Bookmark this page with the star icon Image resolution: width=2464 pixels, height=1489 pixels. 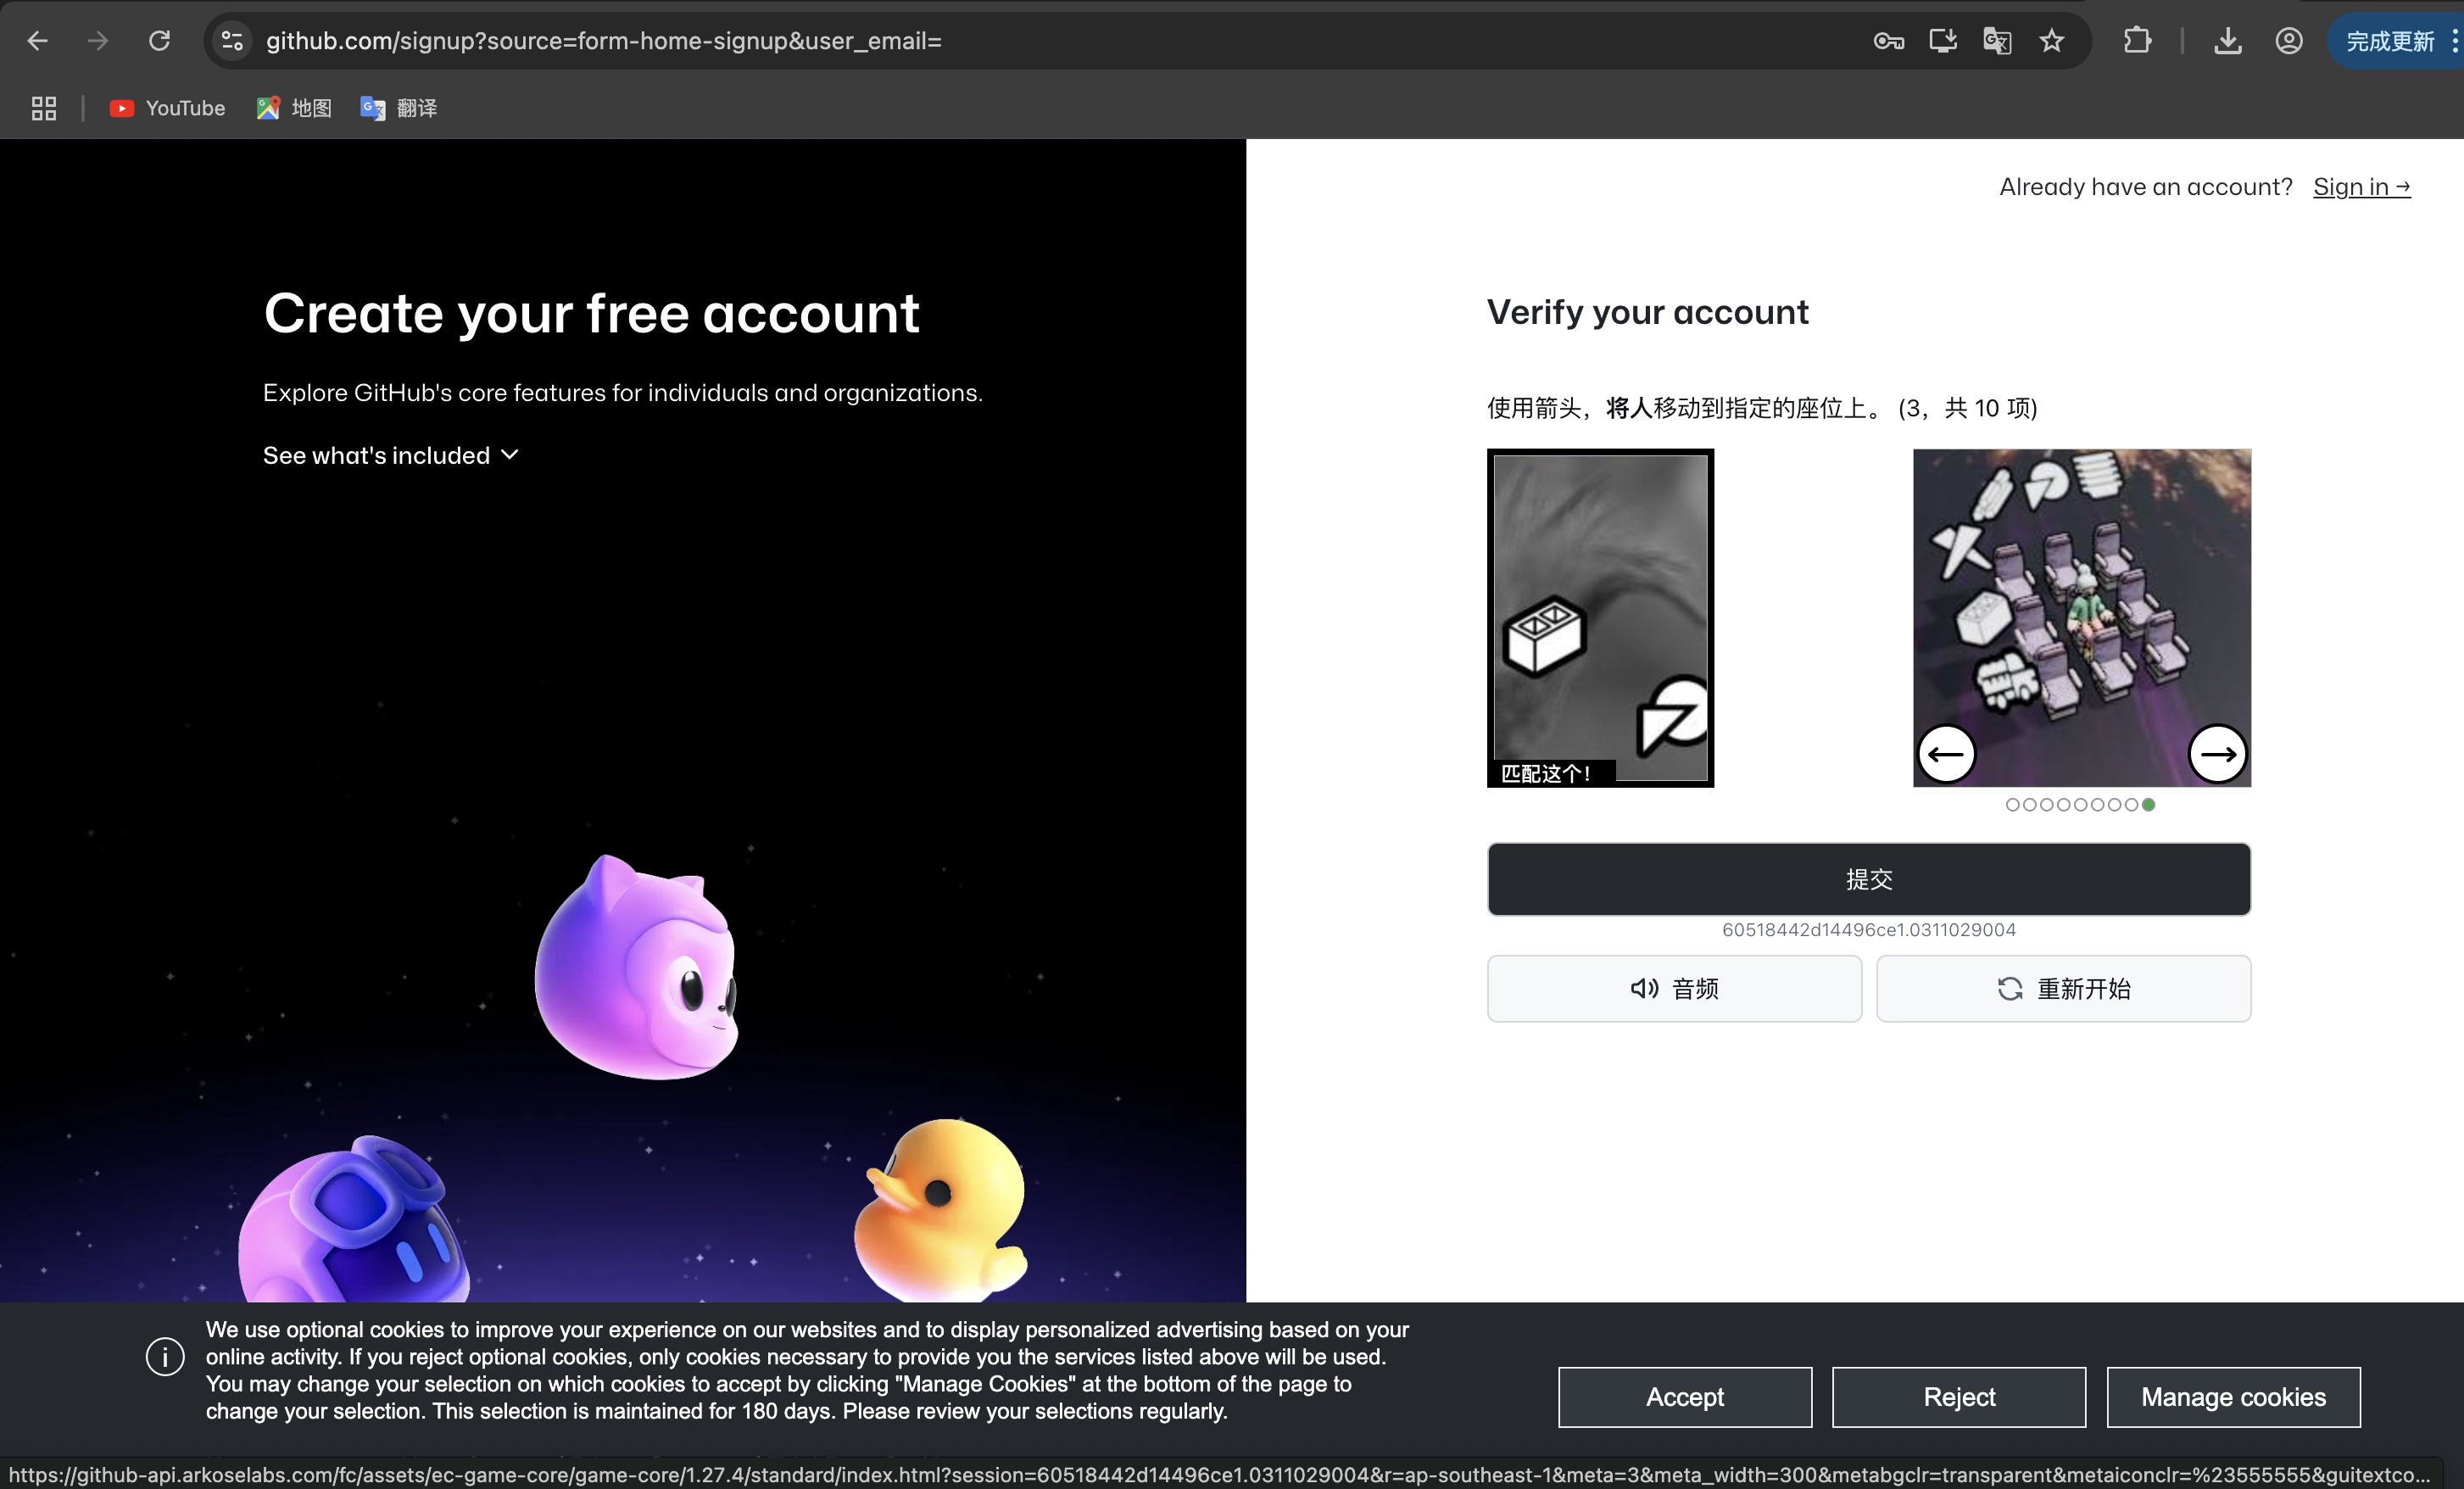coord(2051,41)
